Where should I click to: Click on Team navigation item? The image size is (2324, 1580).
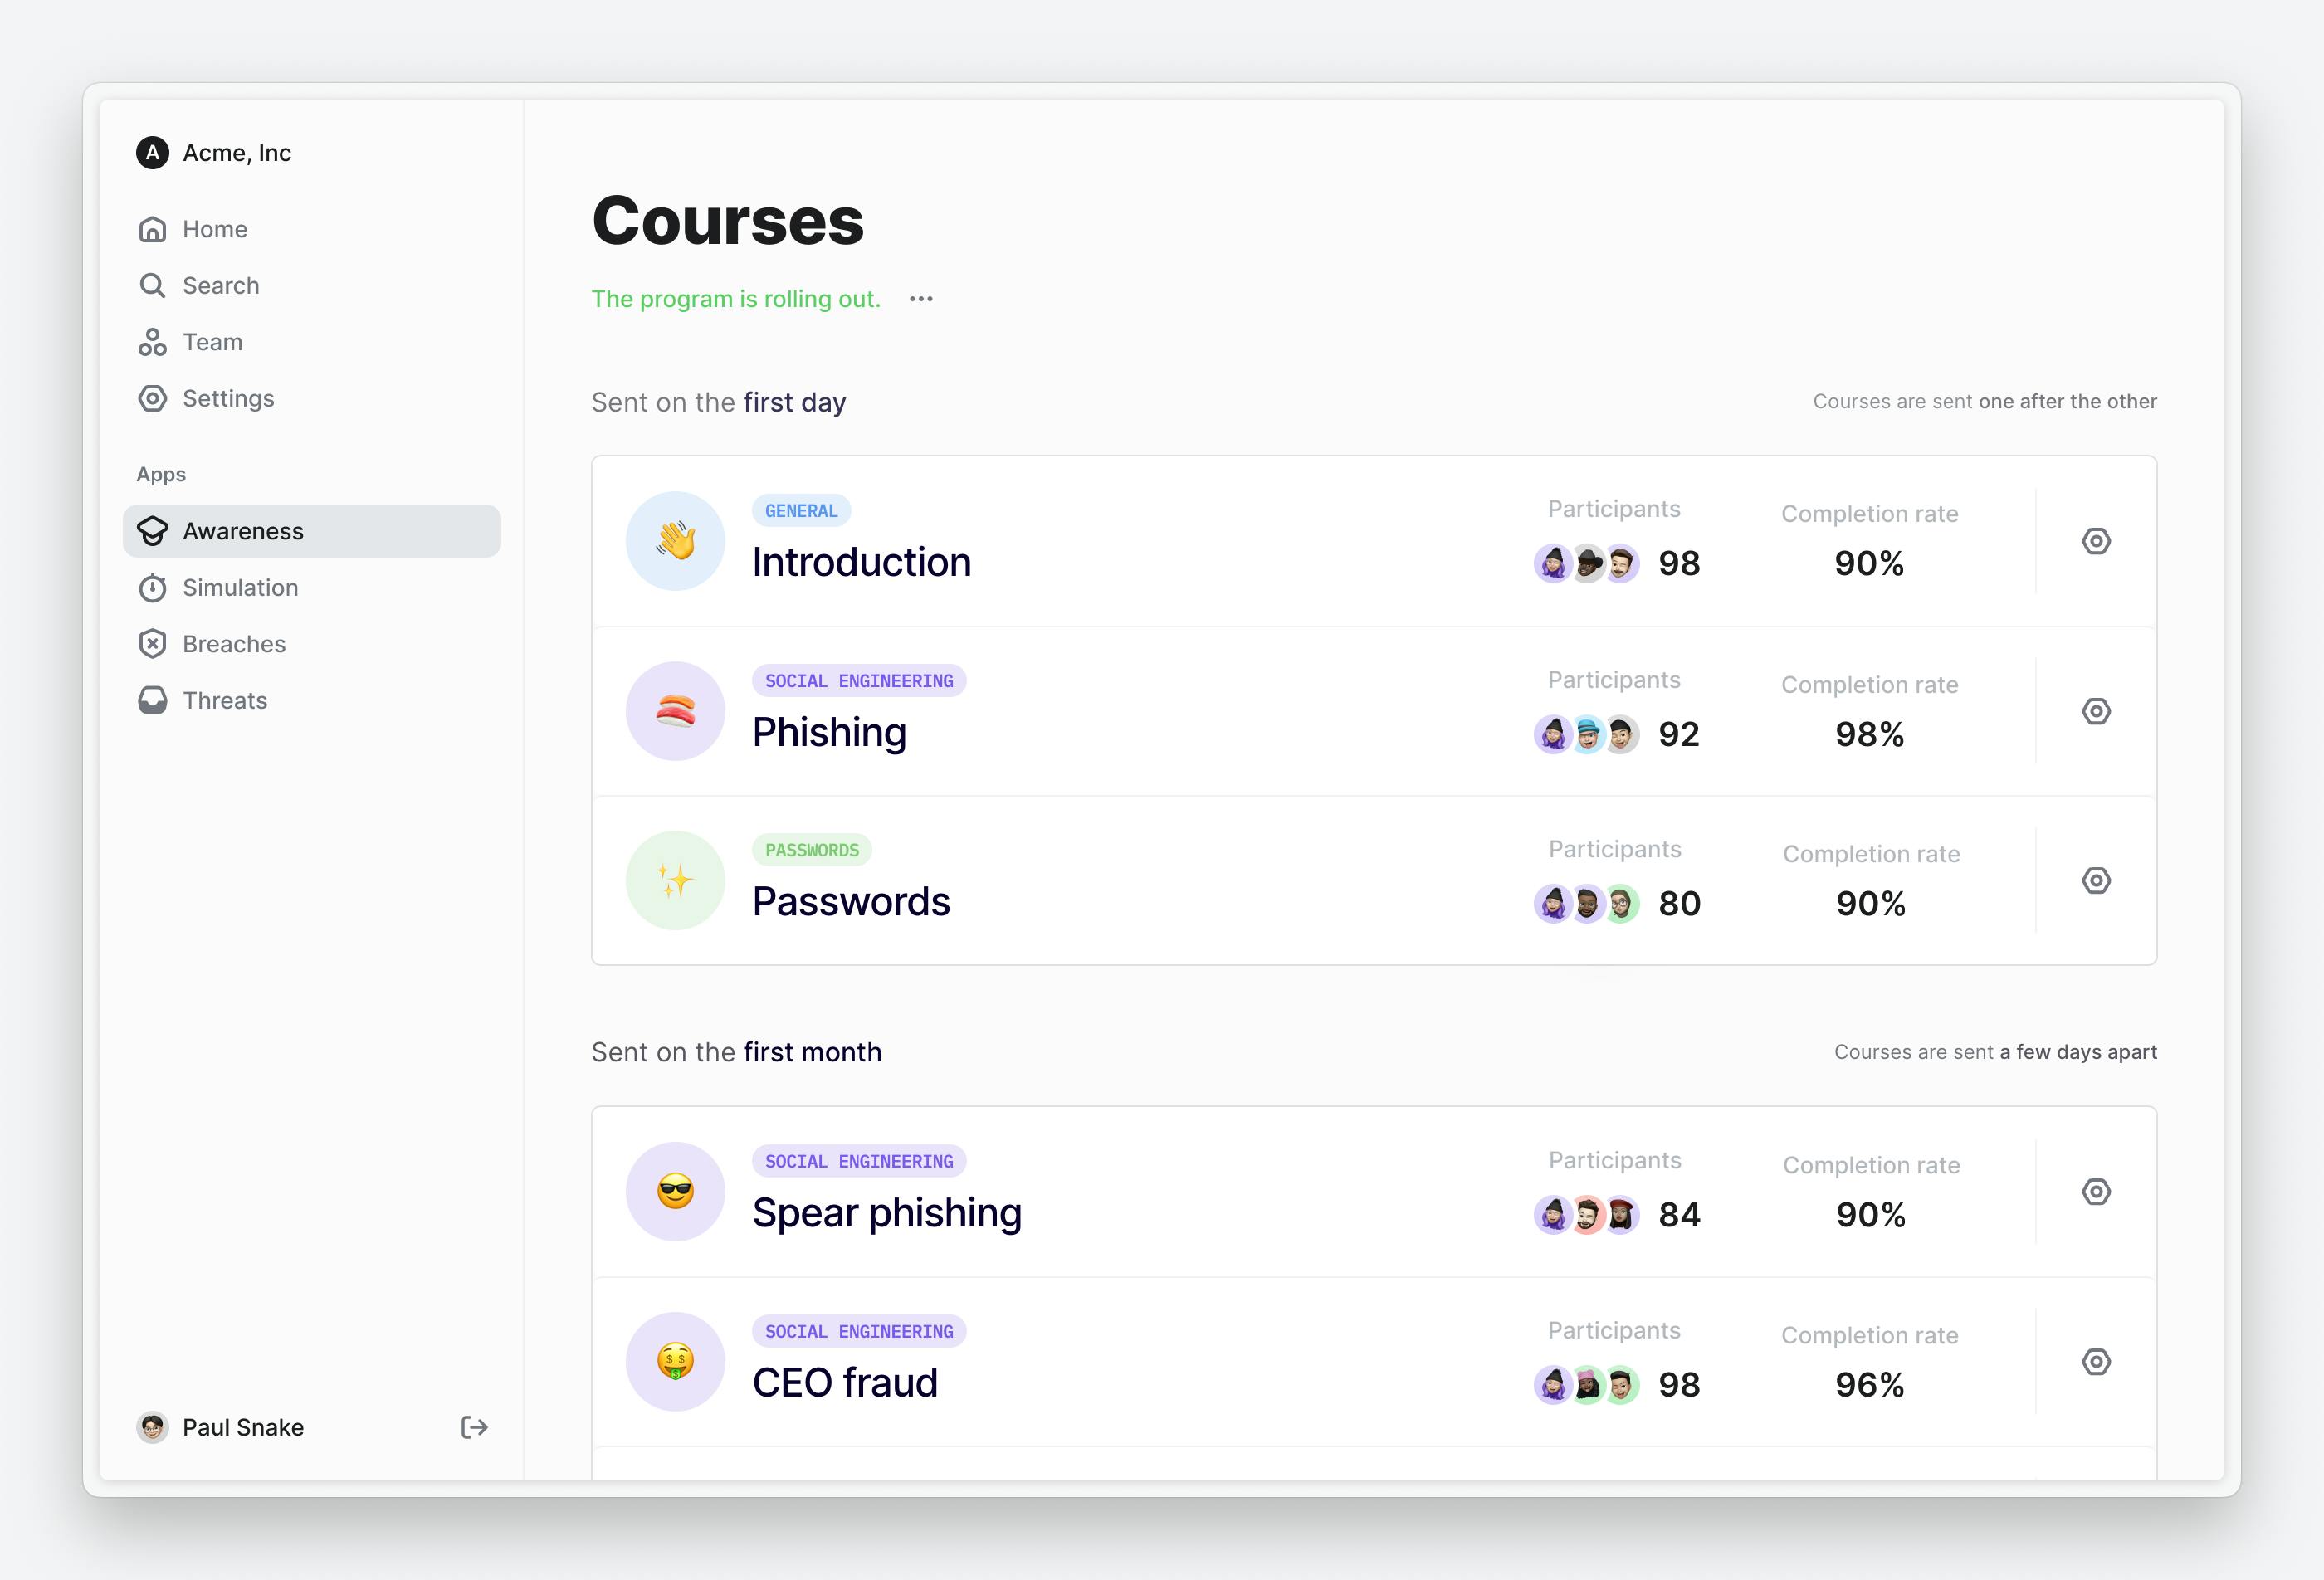(x=212, y=340)
